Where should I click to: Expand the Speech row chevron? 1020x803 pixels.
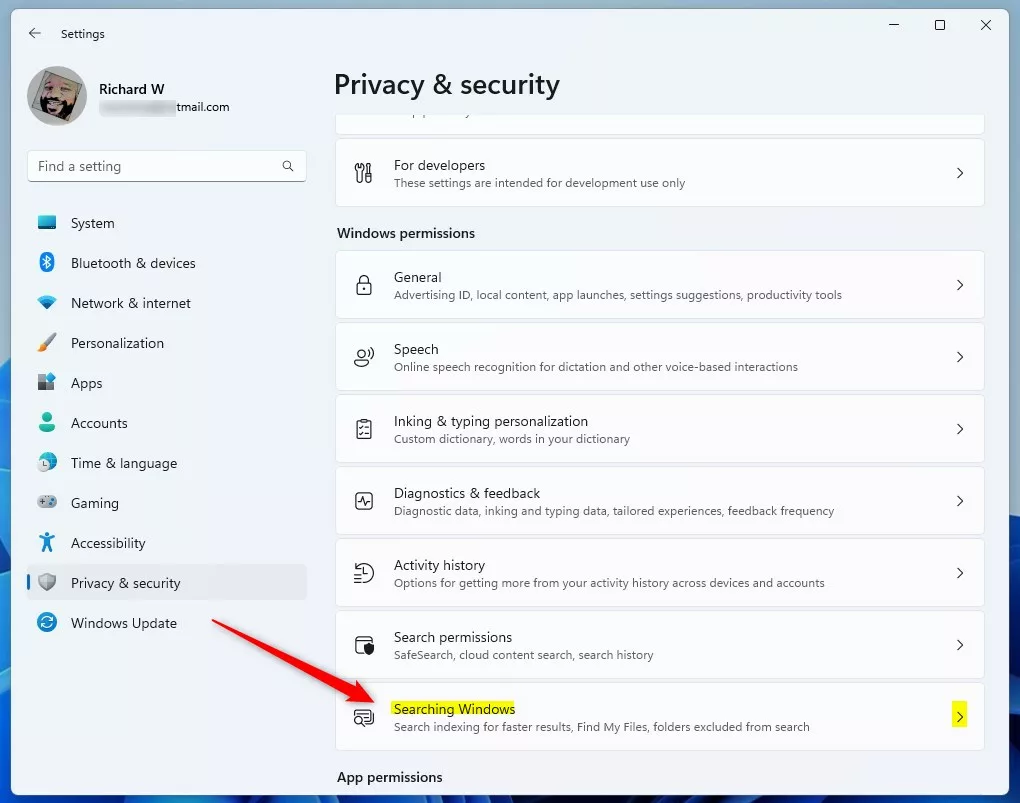(x=960, y=357)
